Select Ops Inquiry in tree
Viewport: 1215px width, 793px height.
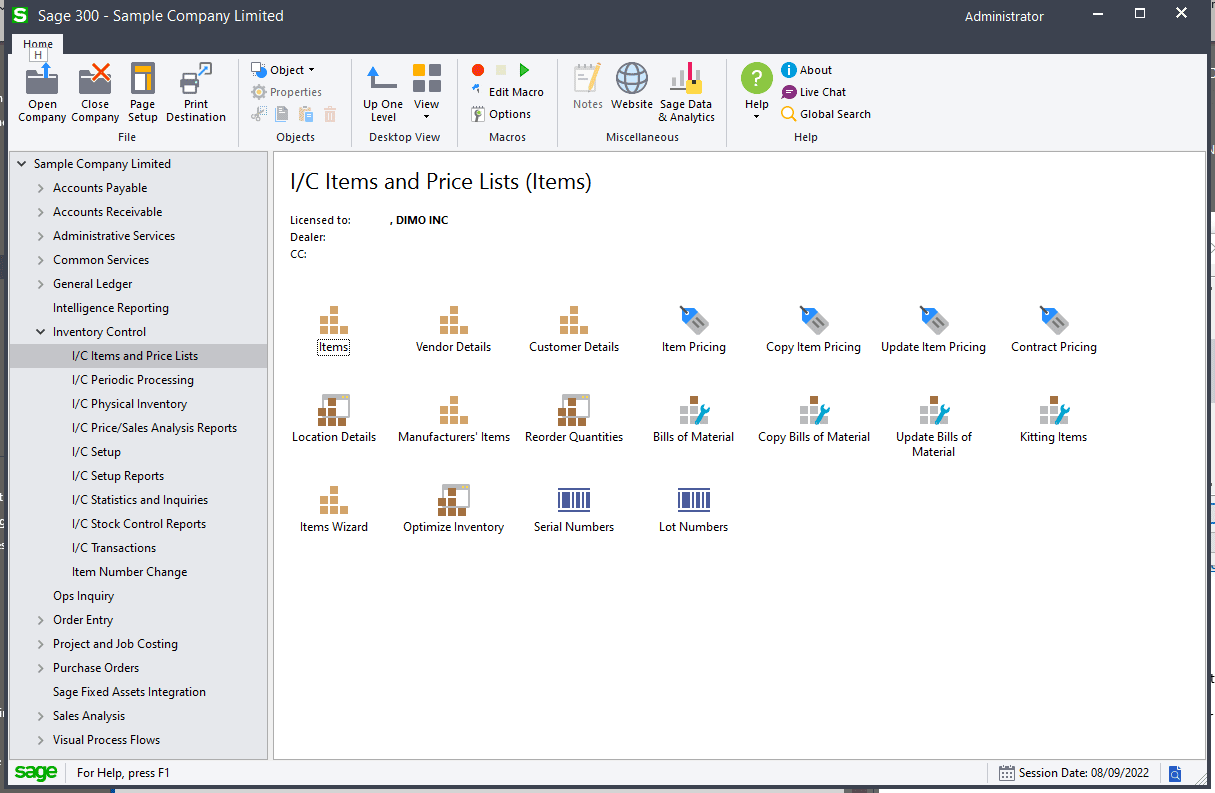pos(83,596)
